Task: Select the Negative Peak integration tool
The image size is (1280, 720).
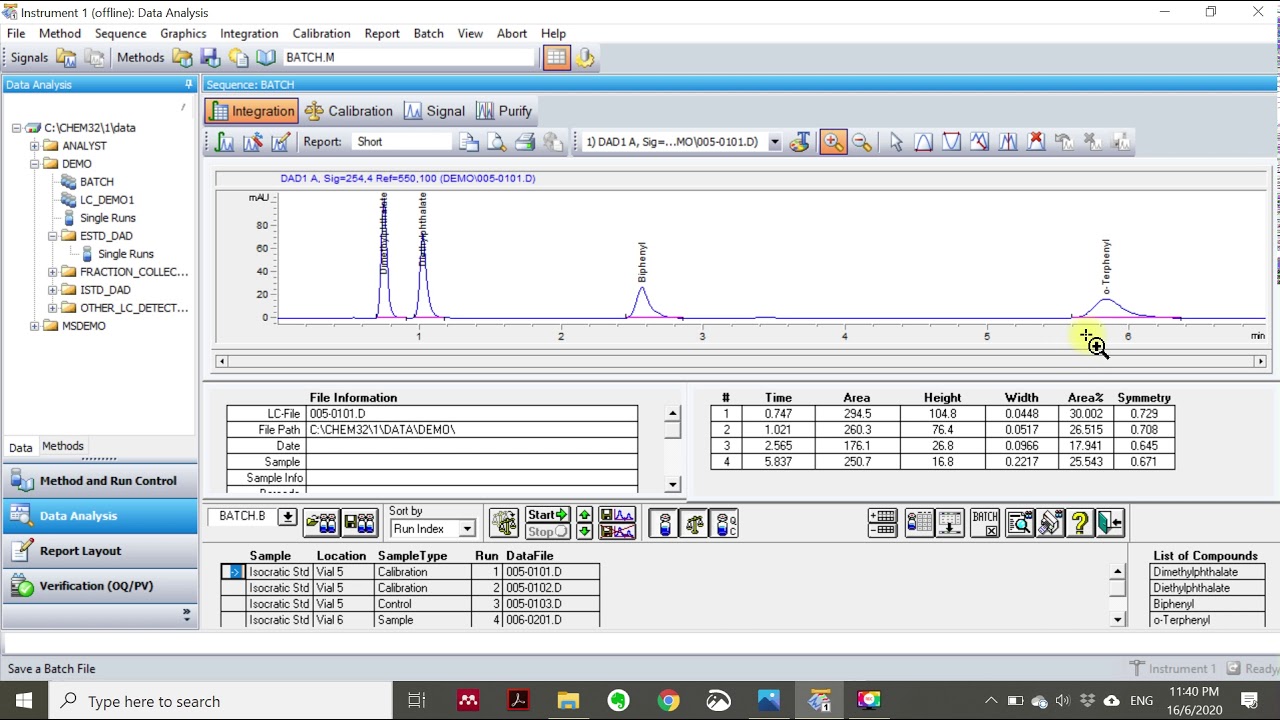Action: [952, 142]
